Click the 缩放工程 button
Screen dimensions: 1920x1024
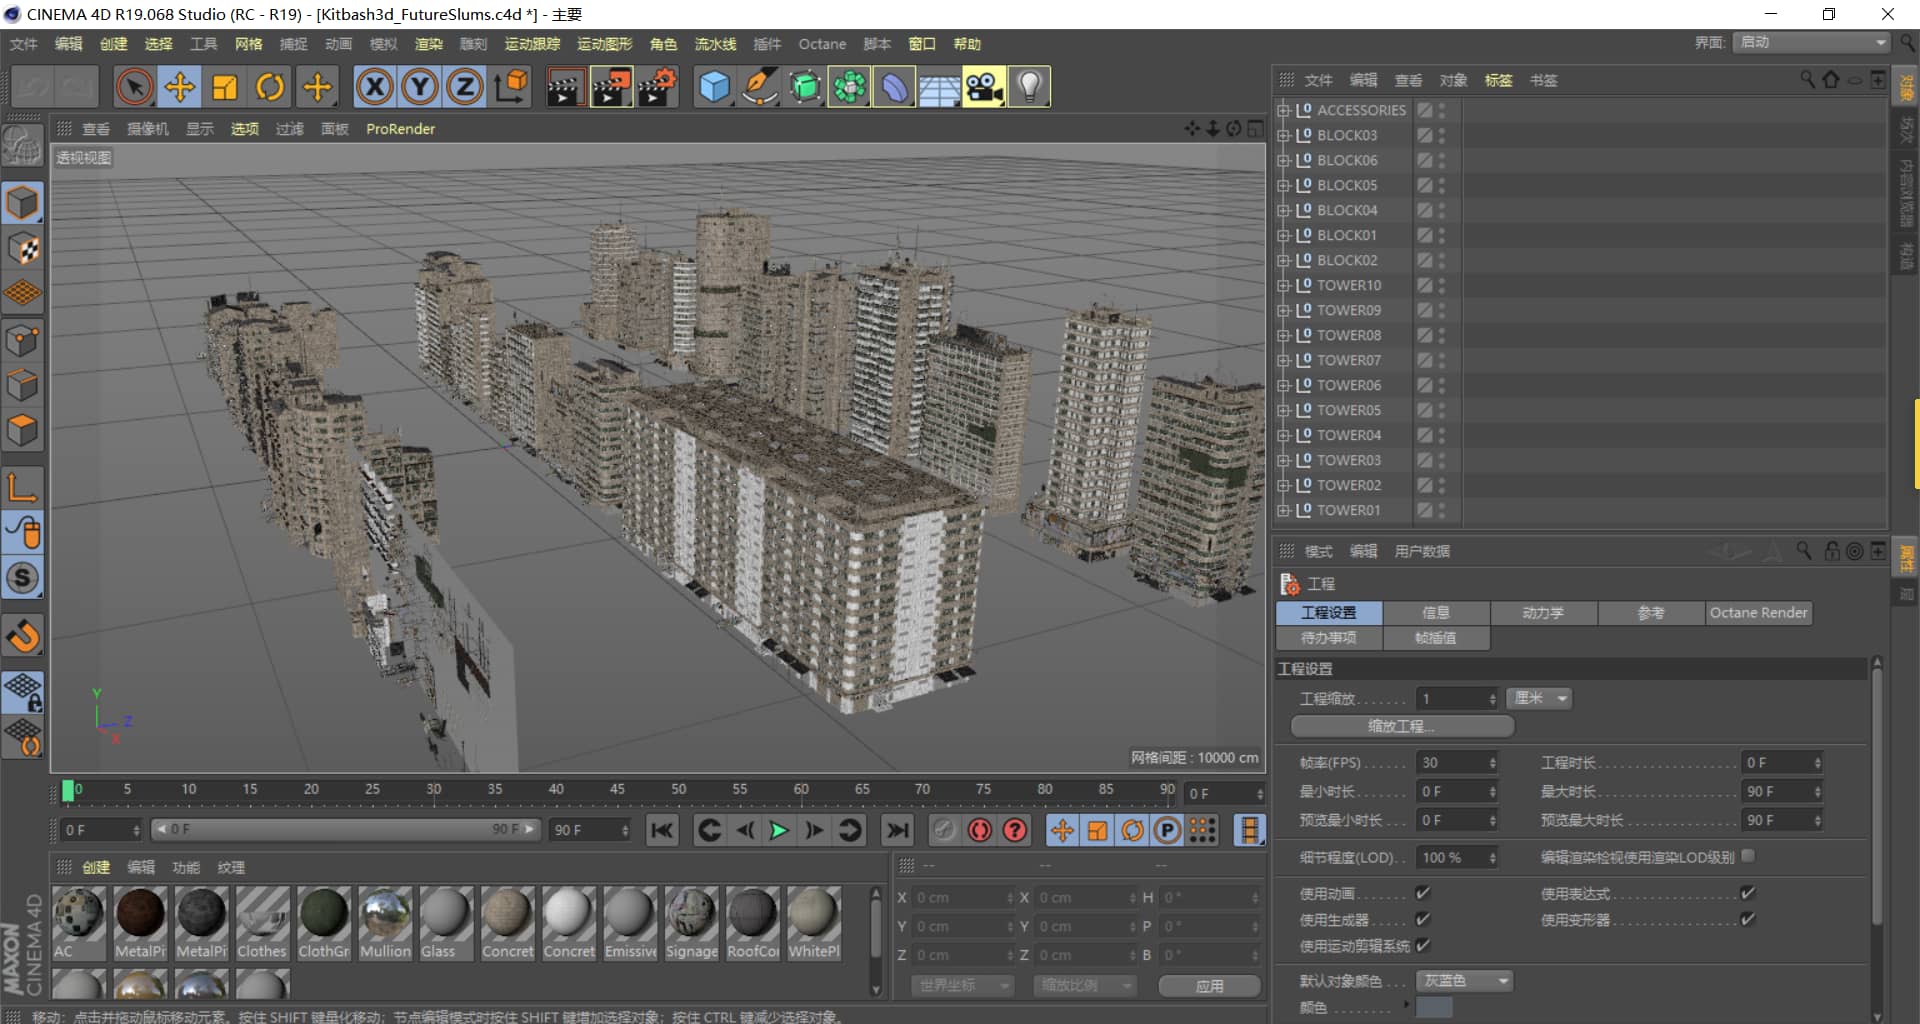[x=1402, y=726]
